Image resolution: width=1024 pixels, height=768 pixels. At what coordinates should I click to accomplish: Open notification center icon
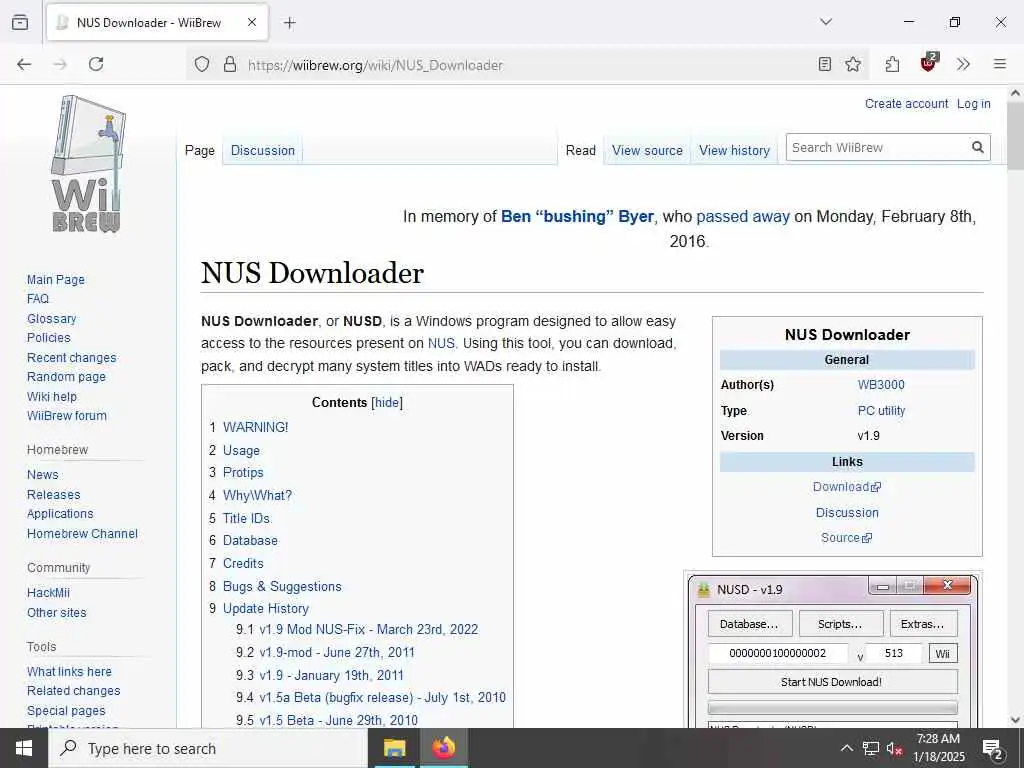click(x=992, y=748)
